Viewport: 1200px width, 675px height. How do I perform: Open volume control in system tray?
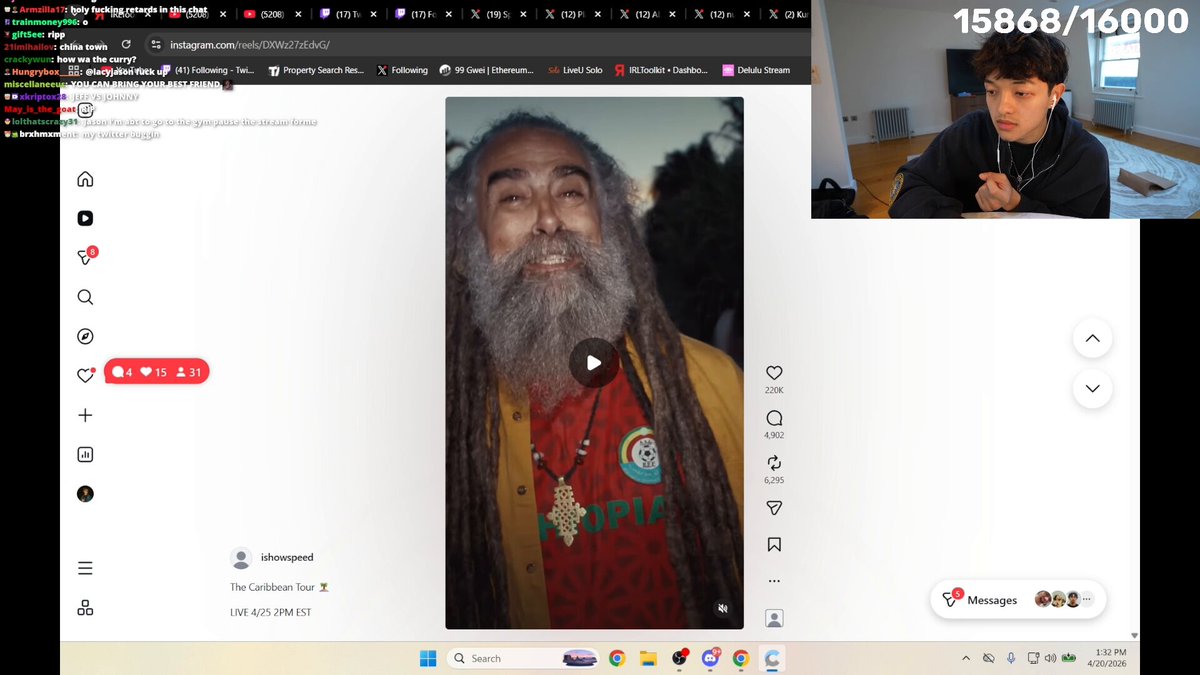click(x=1050, y=658)
